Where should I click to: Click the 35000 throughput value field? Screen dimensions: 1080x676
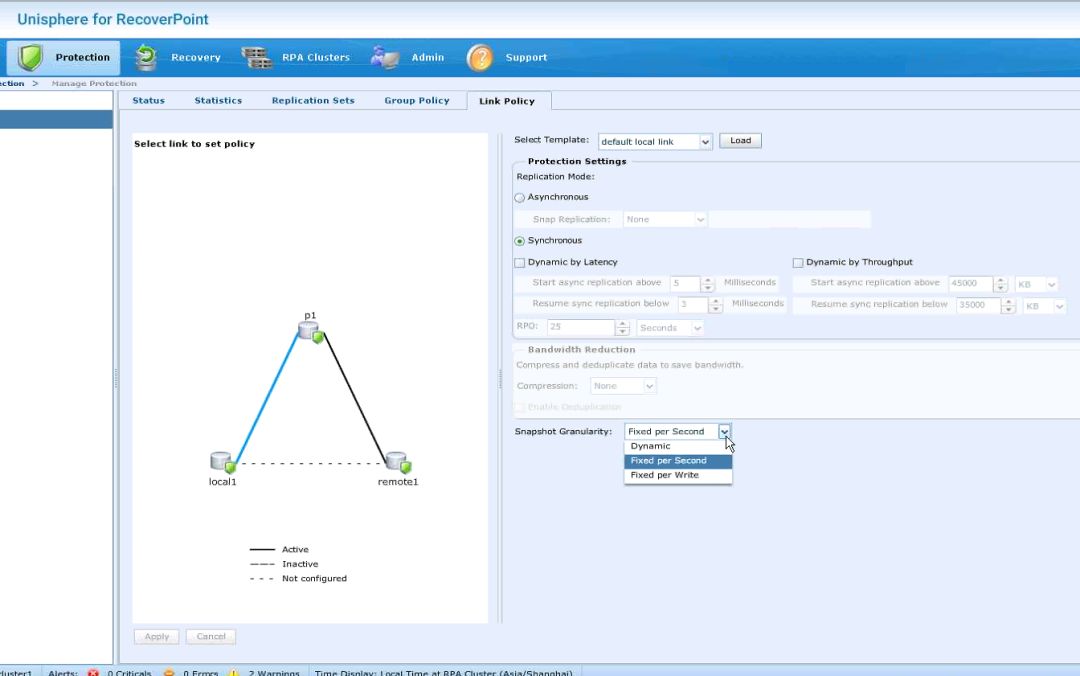[978, 305]
